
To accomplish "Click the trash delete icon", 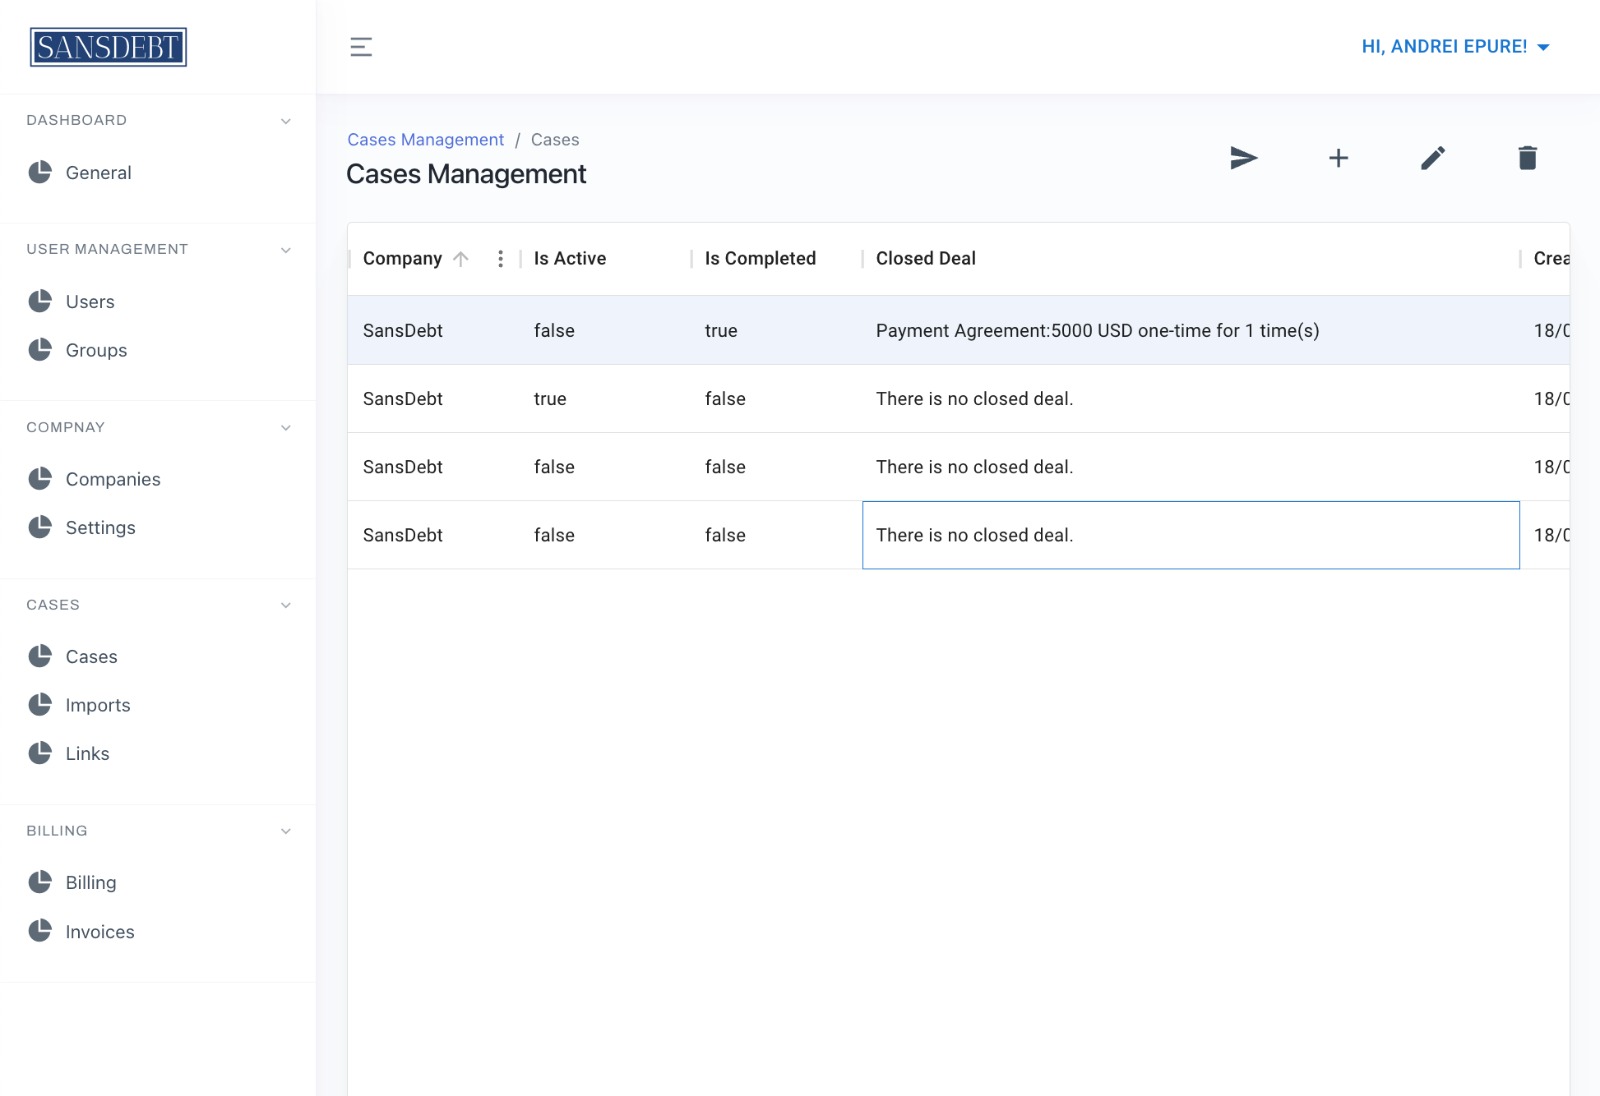I will 1527,158.
